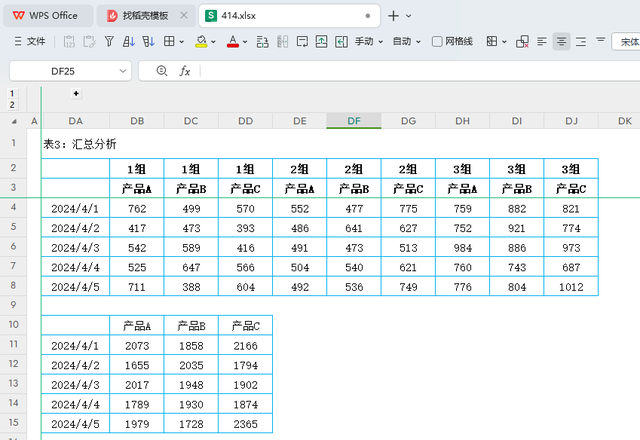Select column header DB
The image size is (640, 440).
click(x=137, y=121)
